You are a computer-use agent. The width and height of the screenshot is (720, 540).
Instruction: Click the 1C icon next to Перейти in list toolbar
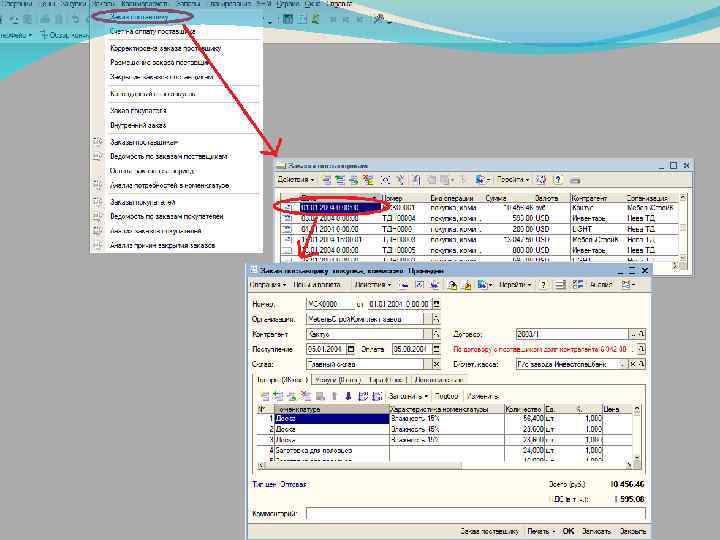(481, 180)
